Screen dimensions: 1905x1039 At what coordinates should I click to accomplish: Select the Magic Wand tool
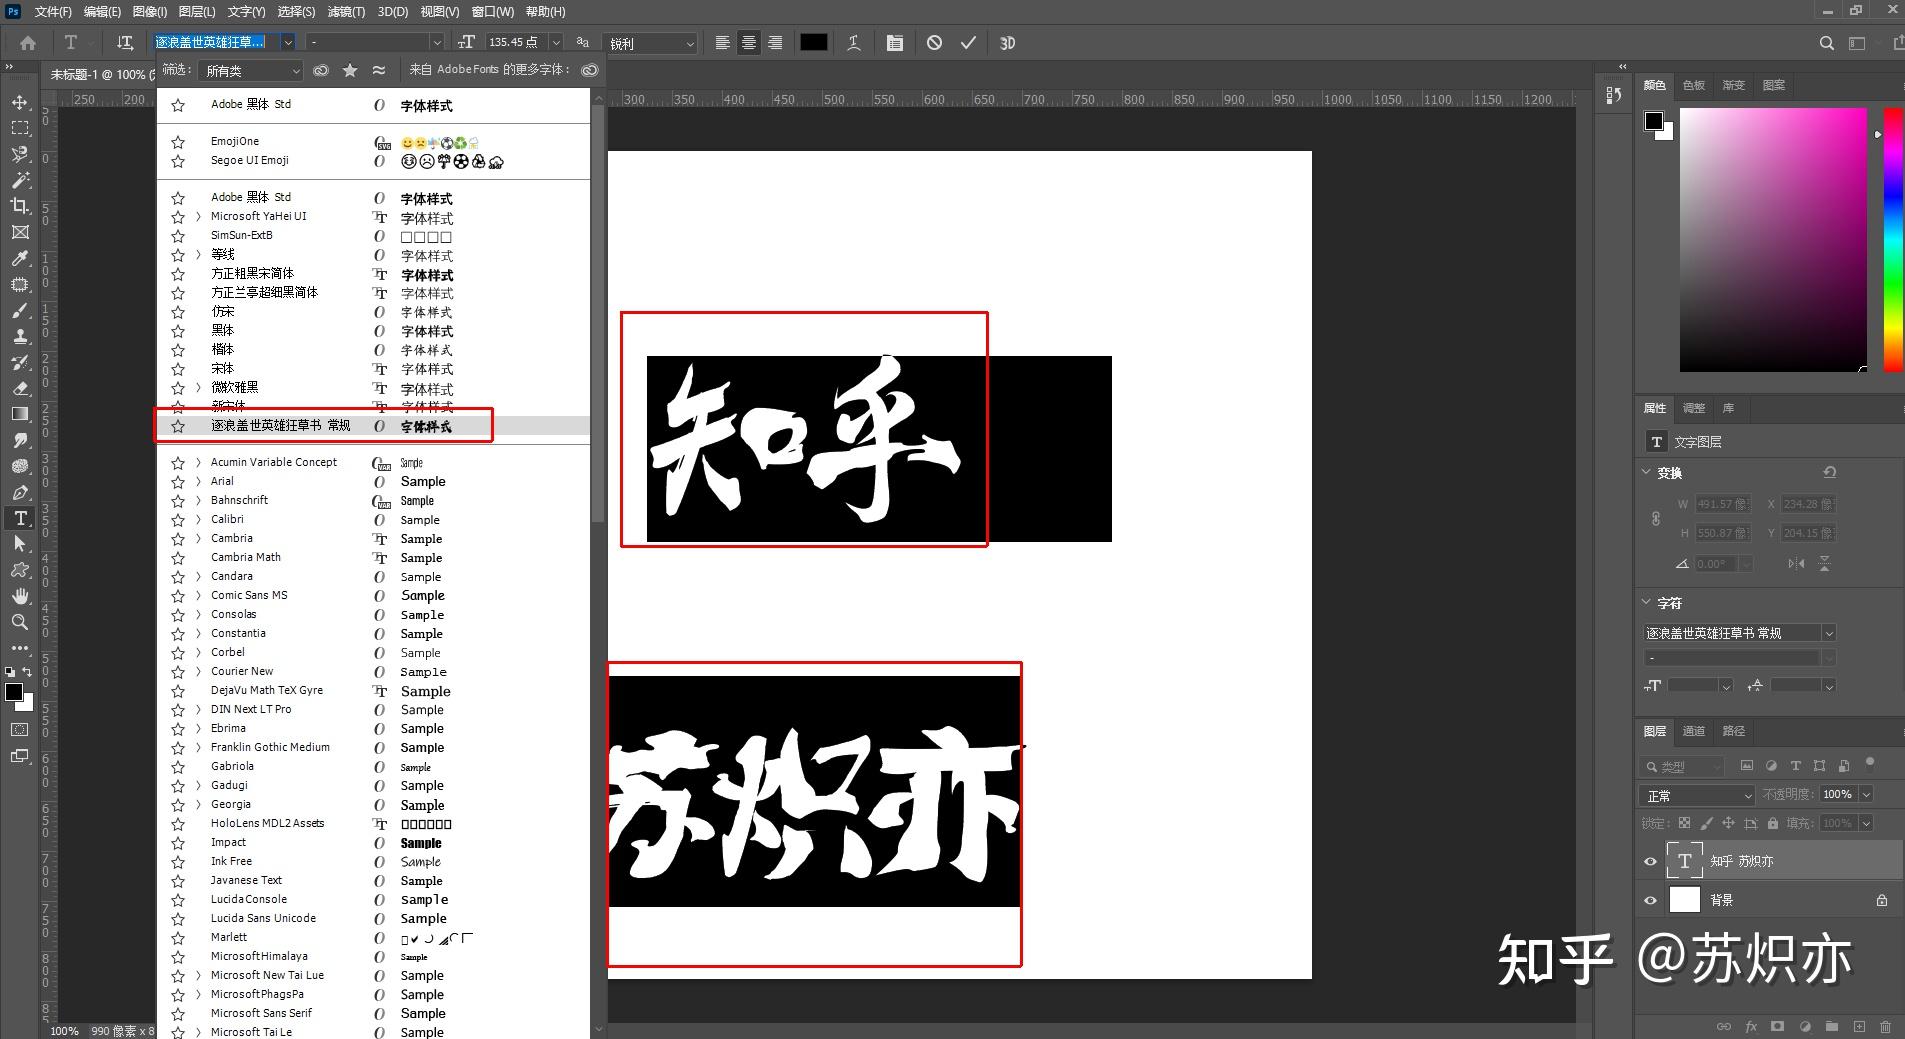[20, 180]
